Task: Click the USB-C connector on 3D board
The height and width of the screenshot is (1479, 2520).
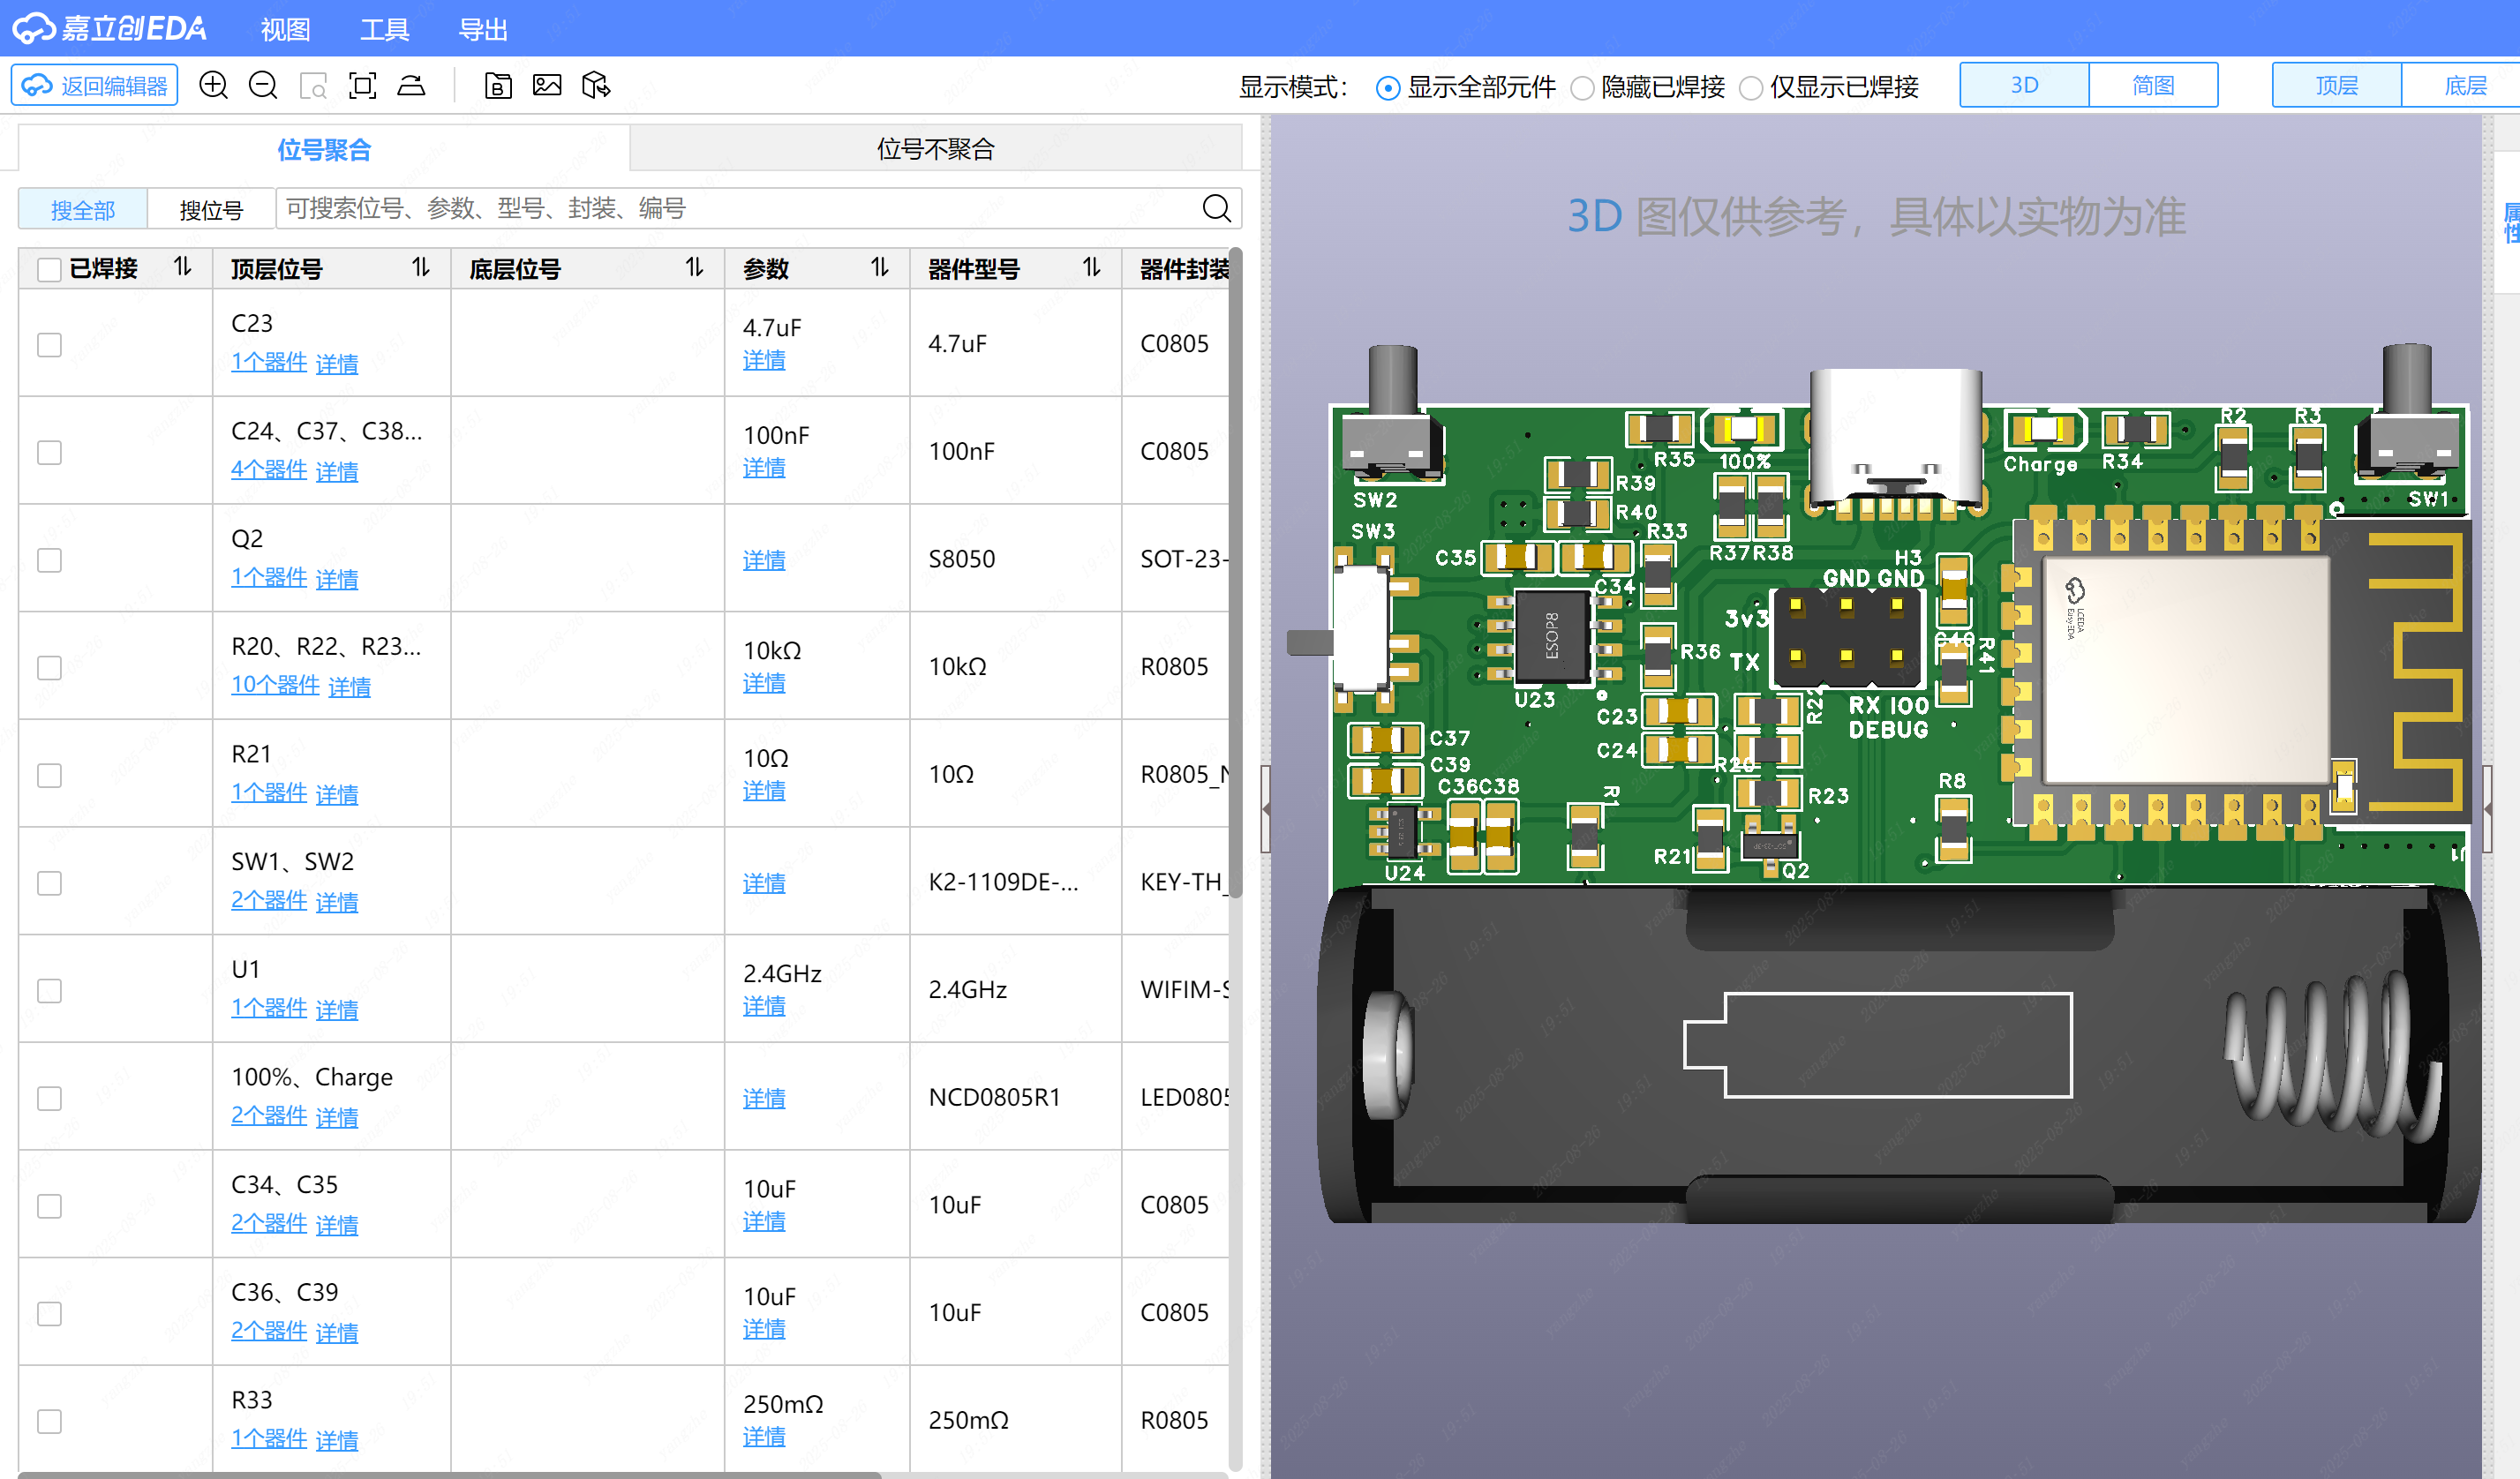Action: (1896, 438)
